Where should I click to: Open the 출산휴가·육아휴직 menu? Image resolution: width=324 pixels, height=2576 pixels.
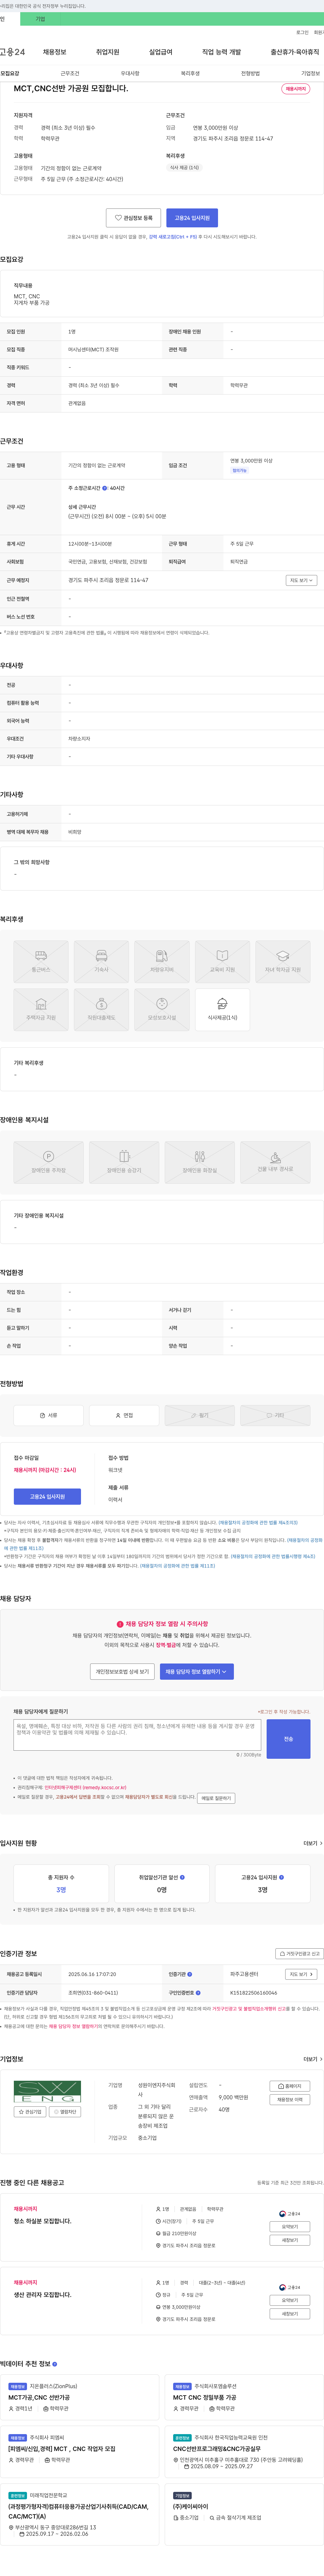coord(295,52)
